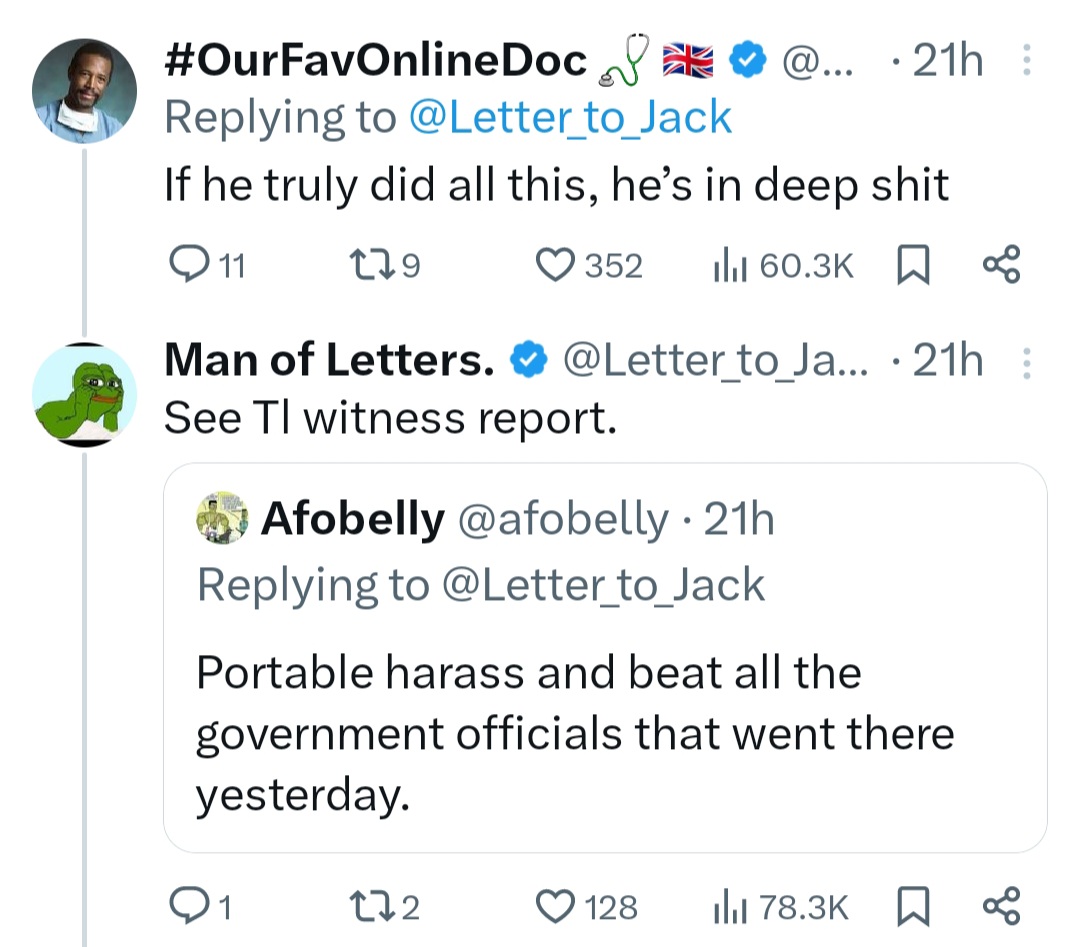
Task: Open the @Letter_to_Jack mention link
Action: click(570, 118)
